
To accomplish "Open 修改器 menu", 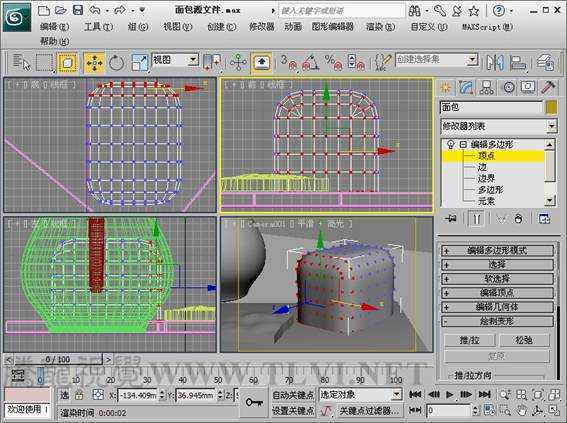I will click(x=262, y=26).
